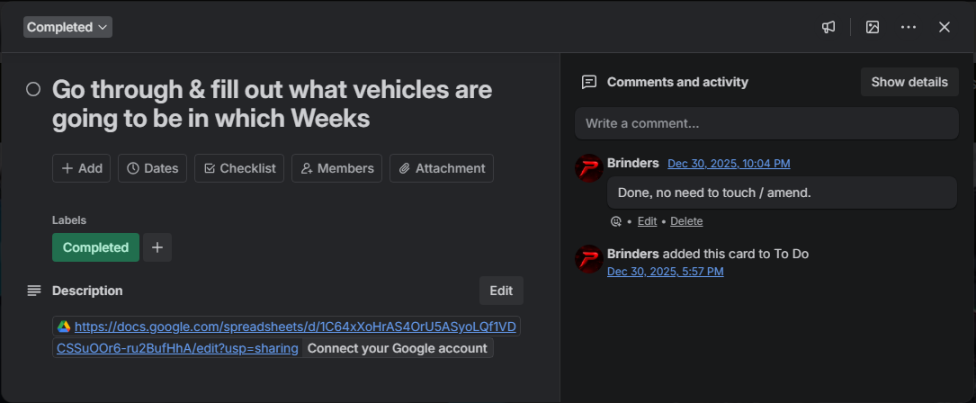Click the Attachment button

(442, 168)
